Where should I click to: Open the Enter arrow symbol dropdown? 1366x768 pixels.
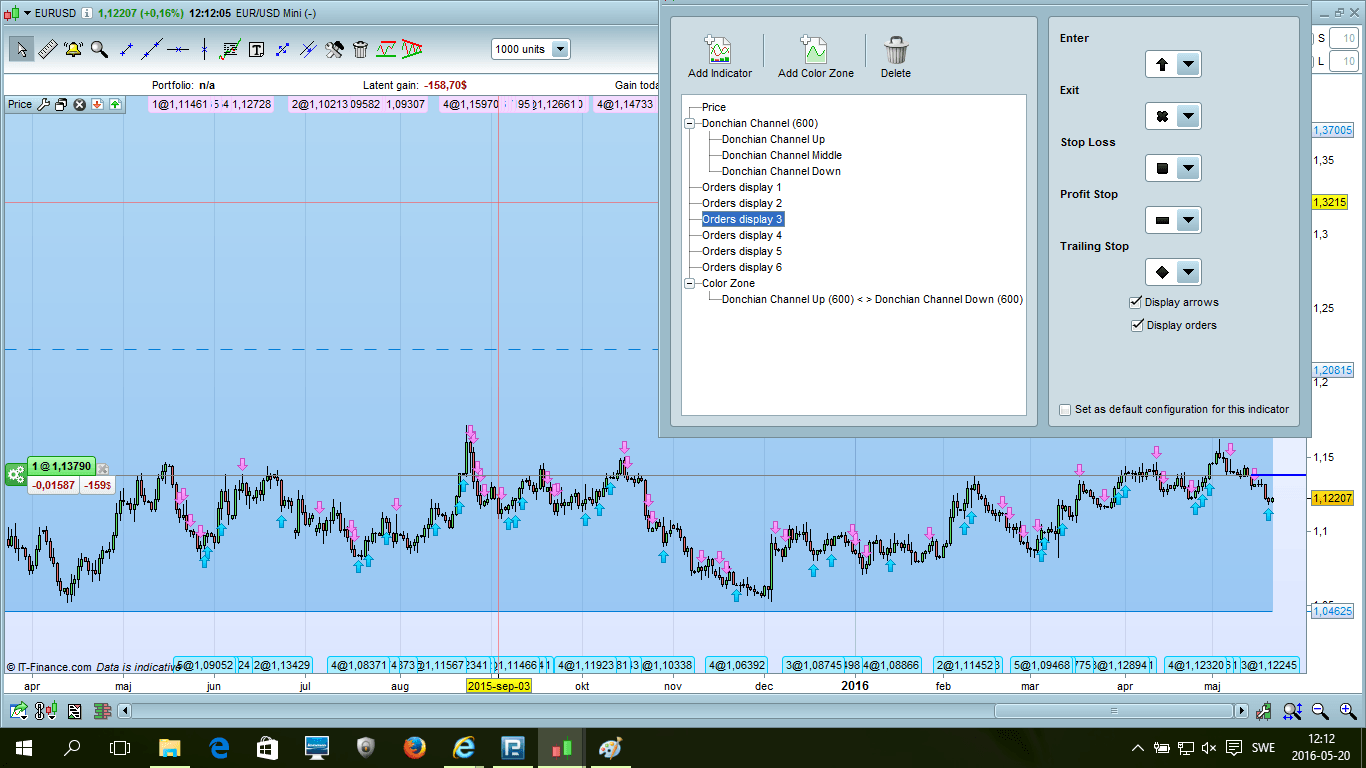[1187, 65]
